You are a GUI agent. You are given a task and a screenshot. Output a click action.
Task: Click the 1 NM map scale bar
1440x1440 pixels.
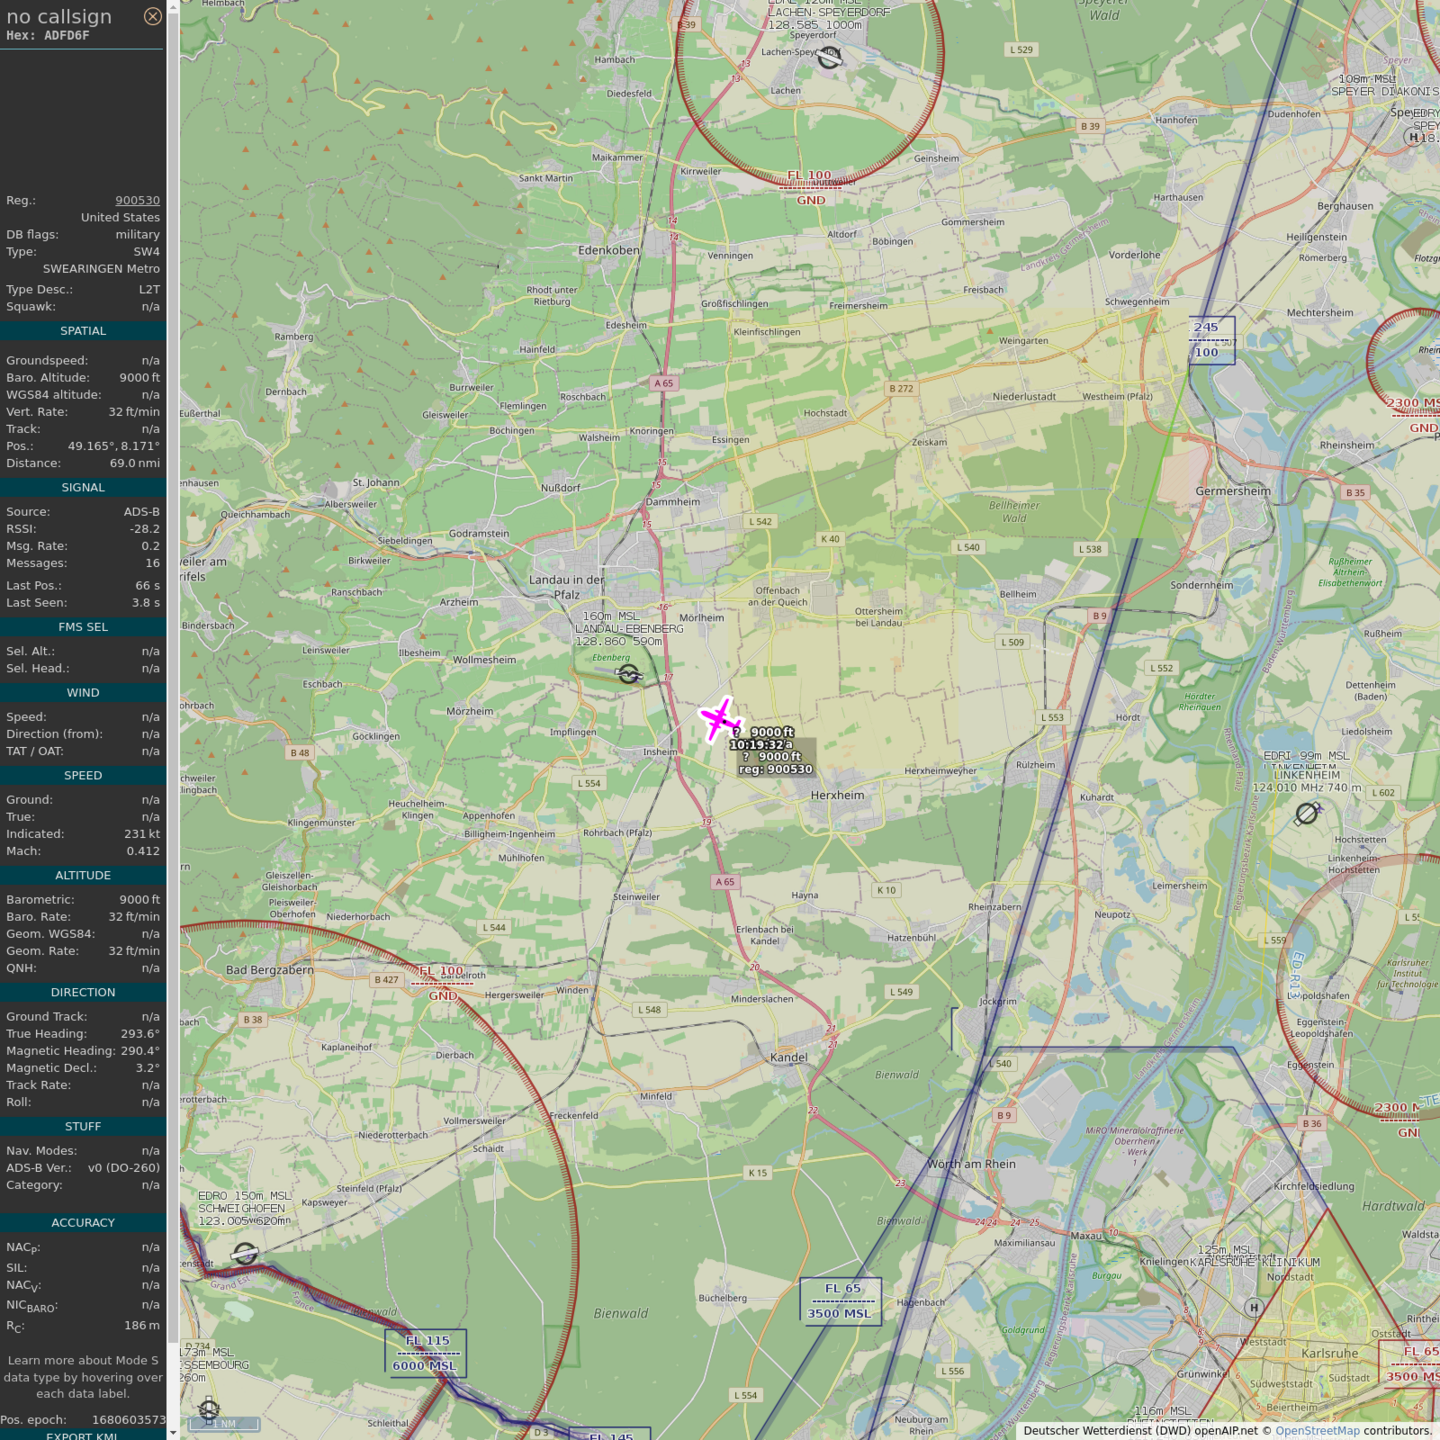[x=225, y=1424]
